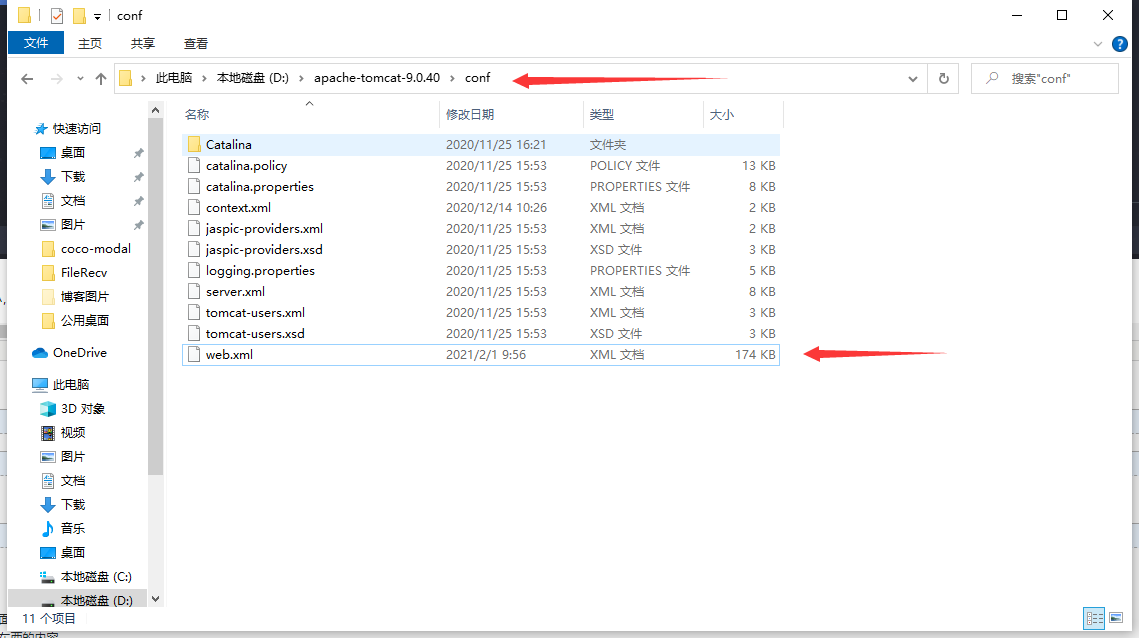Open the address bar history dropdown
1139x638 pixels.
912,78
